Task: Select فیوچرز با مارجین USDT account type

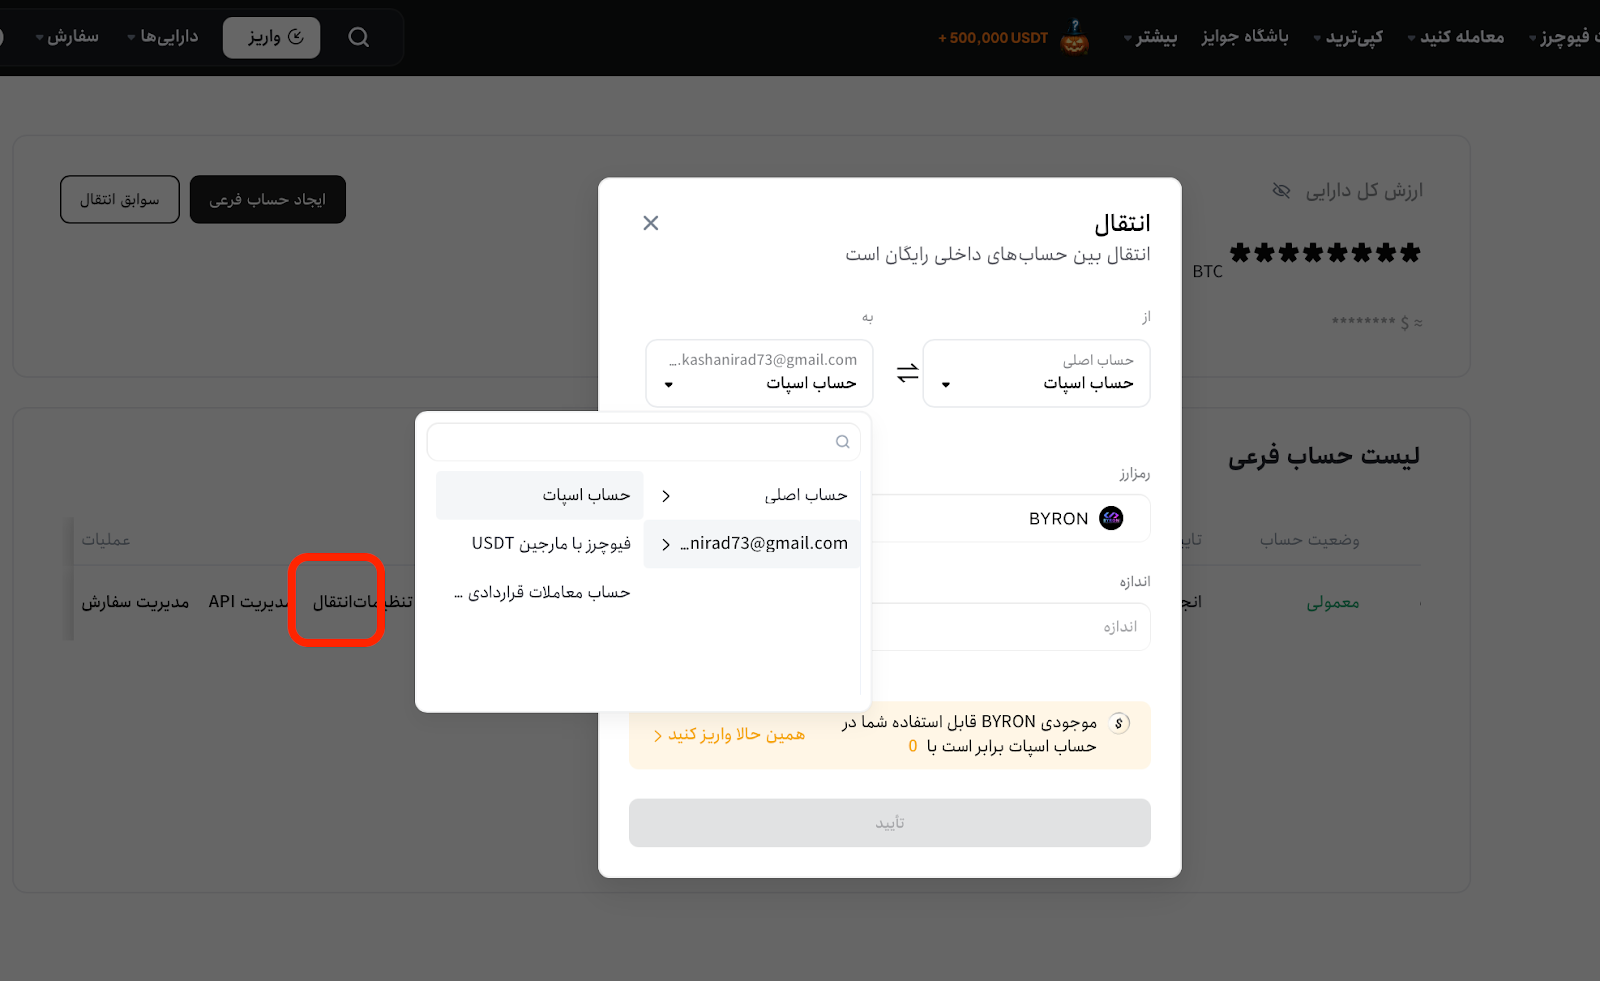Action: (x=540, y=544)
